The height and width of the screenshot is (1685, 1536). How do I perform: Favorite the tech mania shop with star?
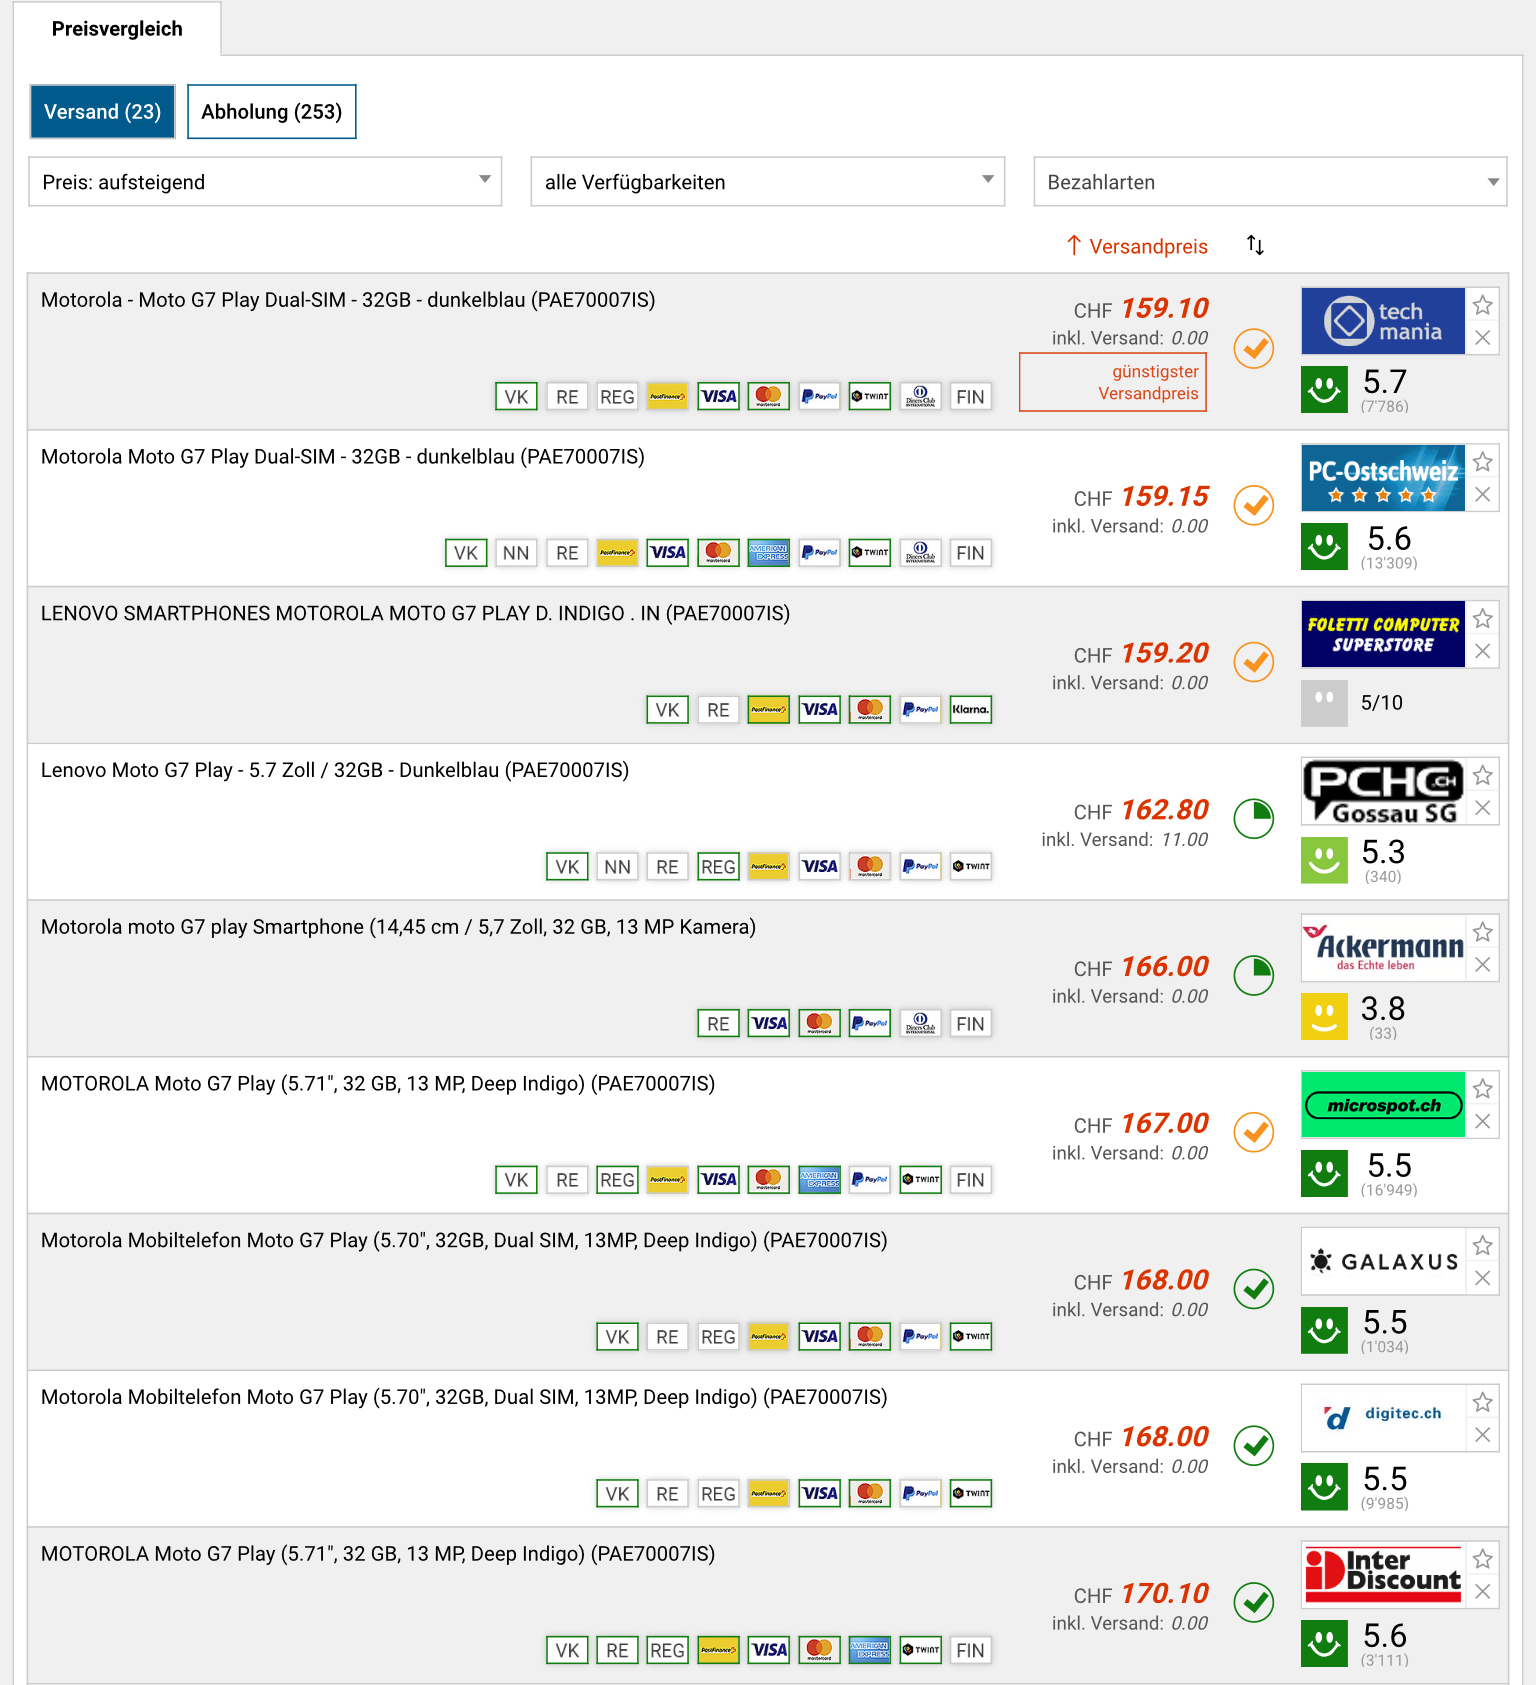[1483, 305]
